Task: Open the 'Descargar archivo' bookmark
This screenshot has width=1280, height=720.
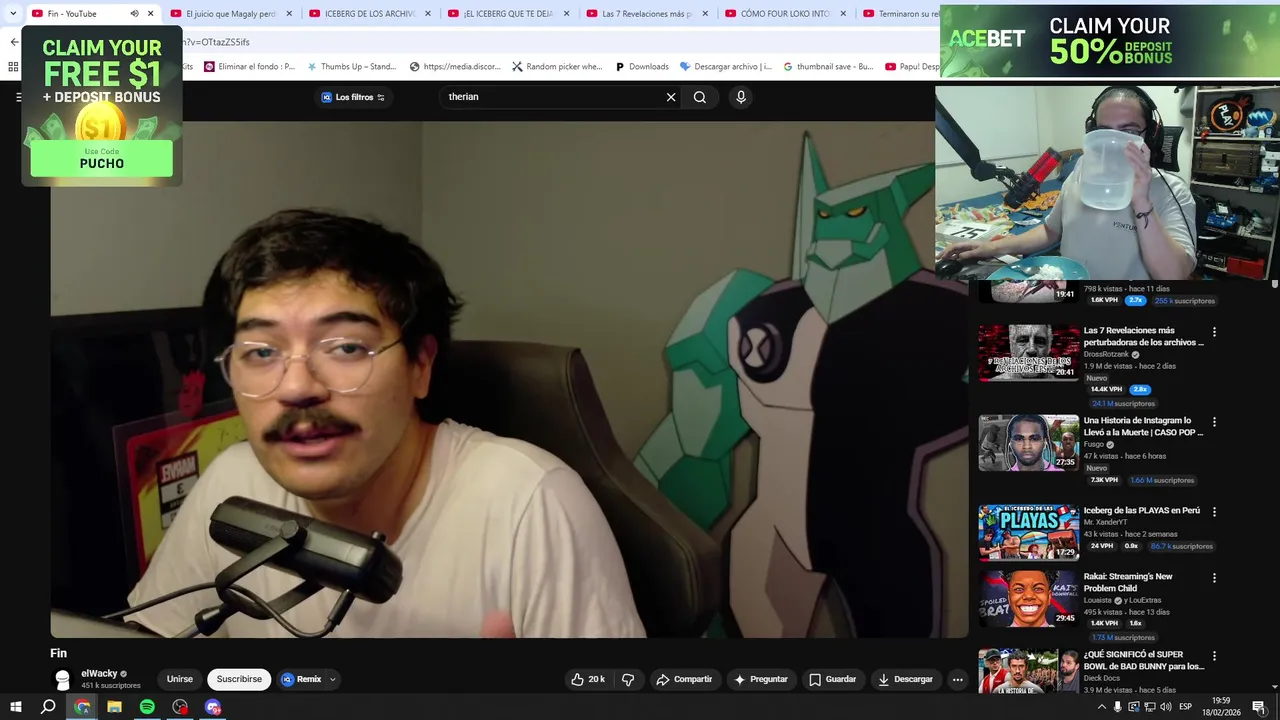Action: click(x=725, y=67)
